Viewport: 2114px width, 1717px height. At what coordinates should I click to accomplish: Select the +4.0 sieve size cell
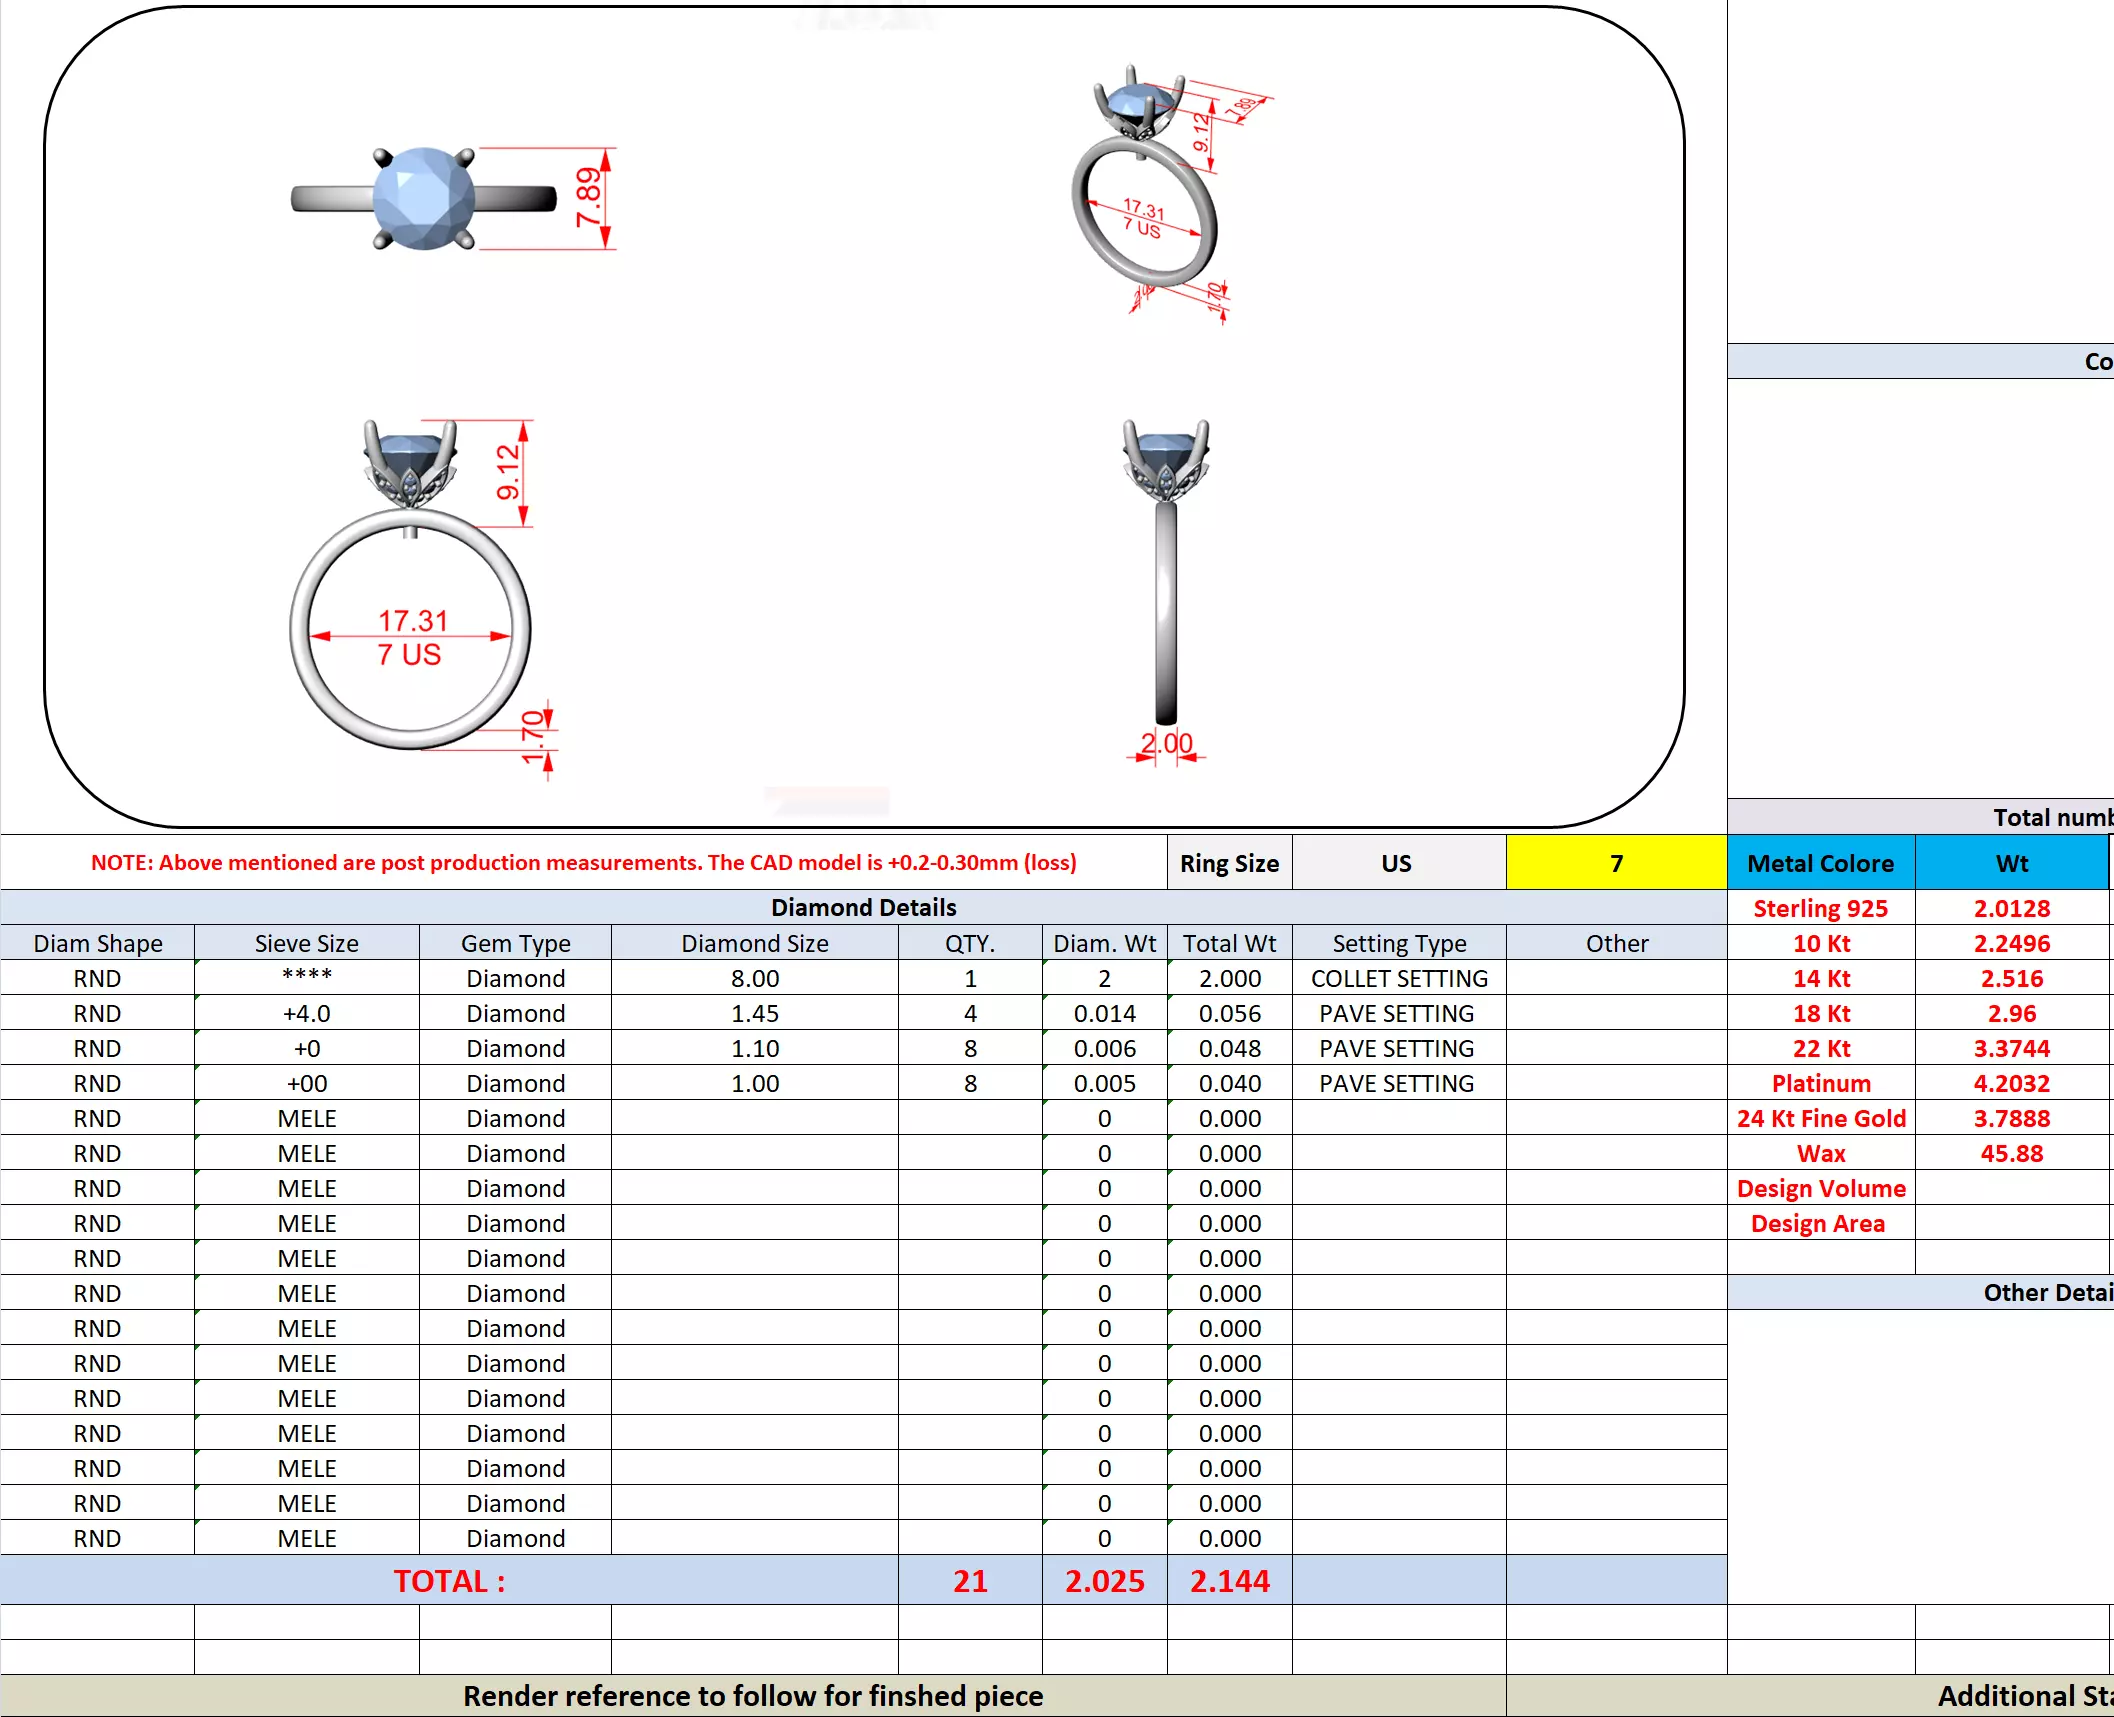306,1014
